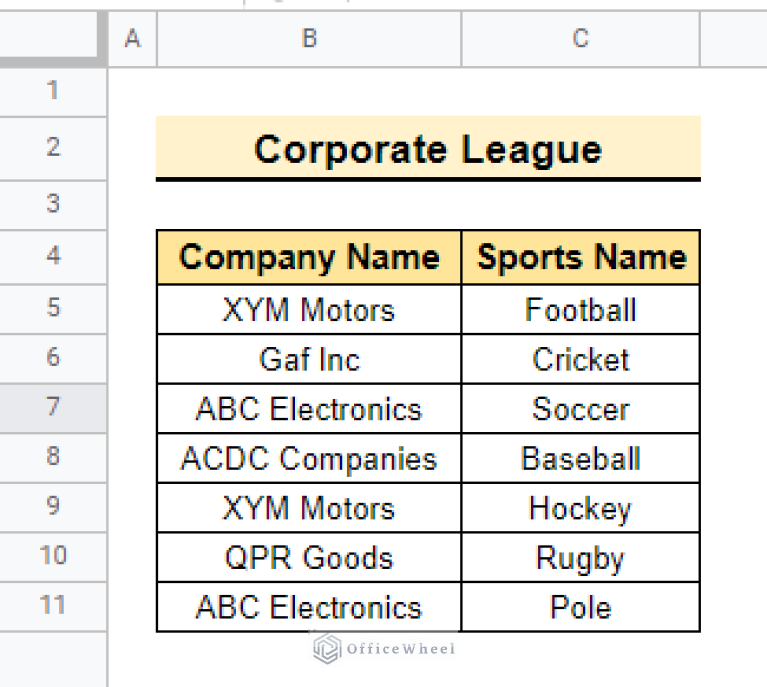The height and width of the screenshot is (687, 767).
Task: Select the Baseball cell
Action: pyautogui.click(x=581, y=458)
